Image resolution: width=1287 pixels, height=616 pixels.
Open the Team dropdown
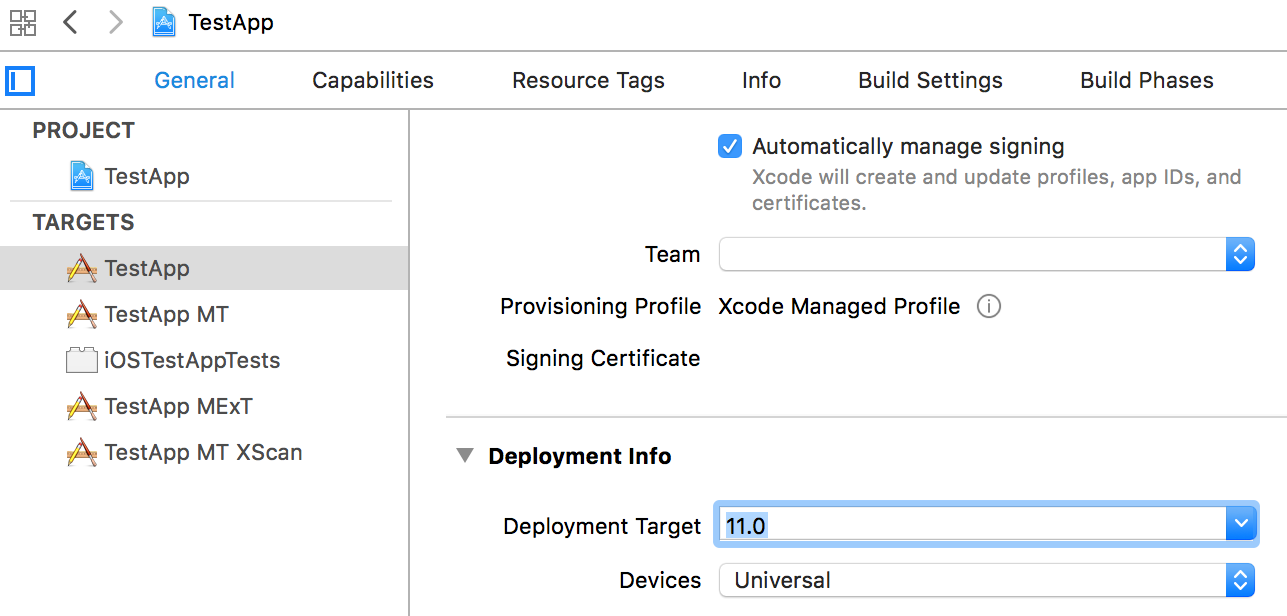click(x=986, y=255)
